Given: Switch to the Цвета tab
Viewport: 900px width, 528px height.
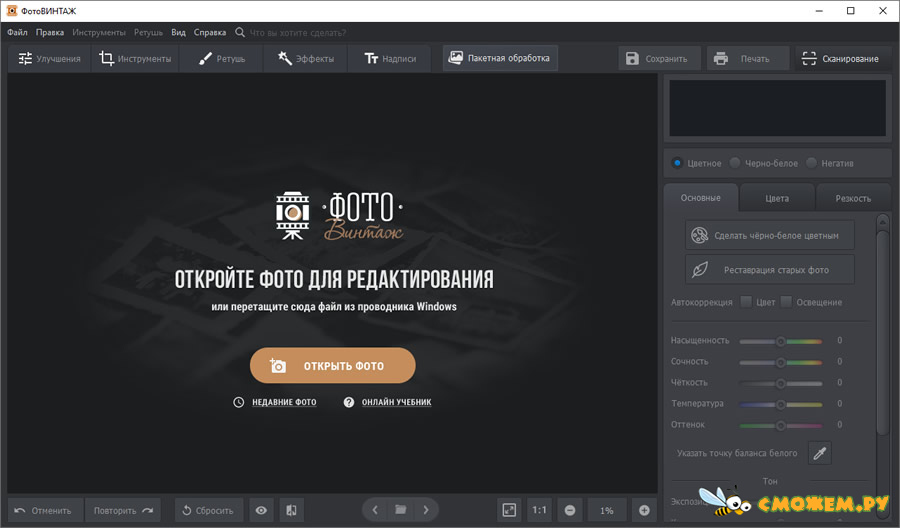Looking at the screenshot, I should click(x=777, y=199).
